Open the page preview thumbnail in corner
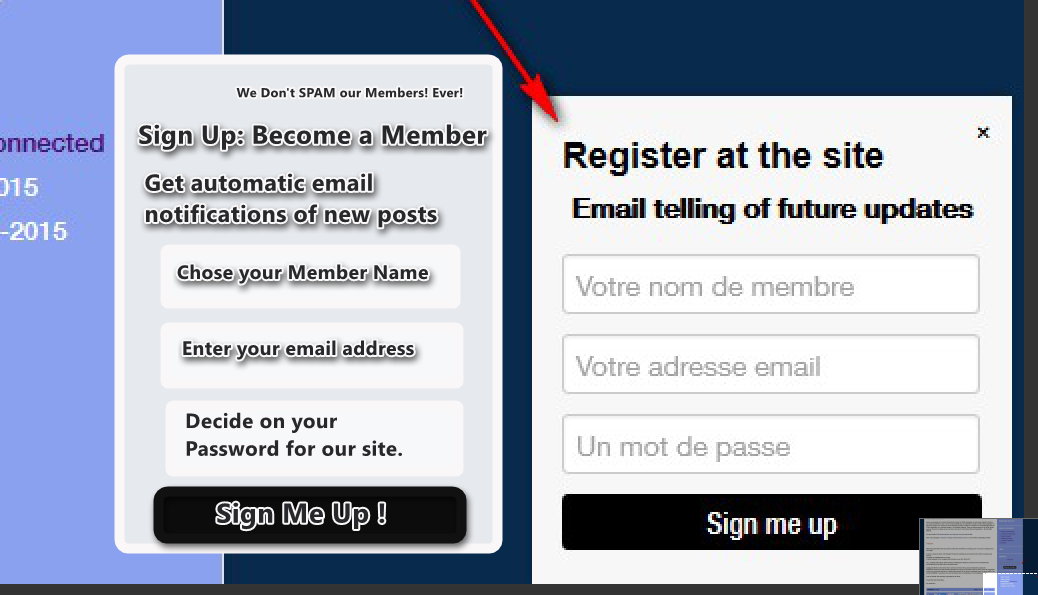The height and width of the screenshot is (595, 1038). coord(978,557)
